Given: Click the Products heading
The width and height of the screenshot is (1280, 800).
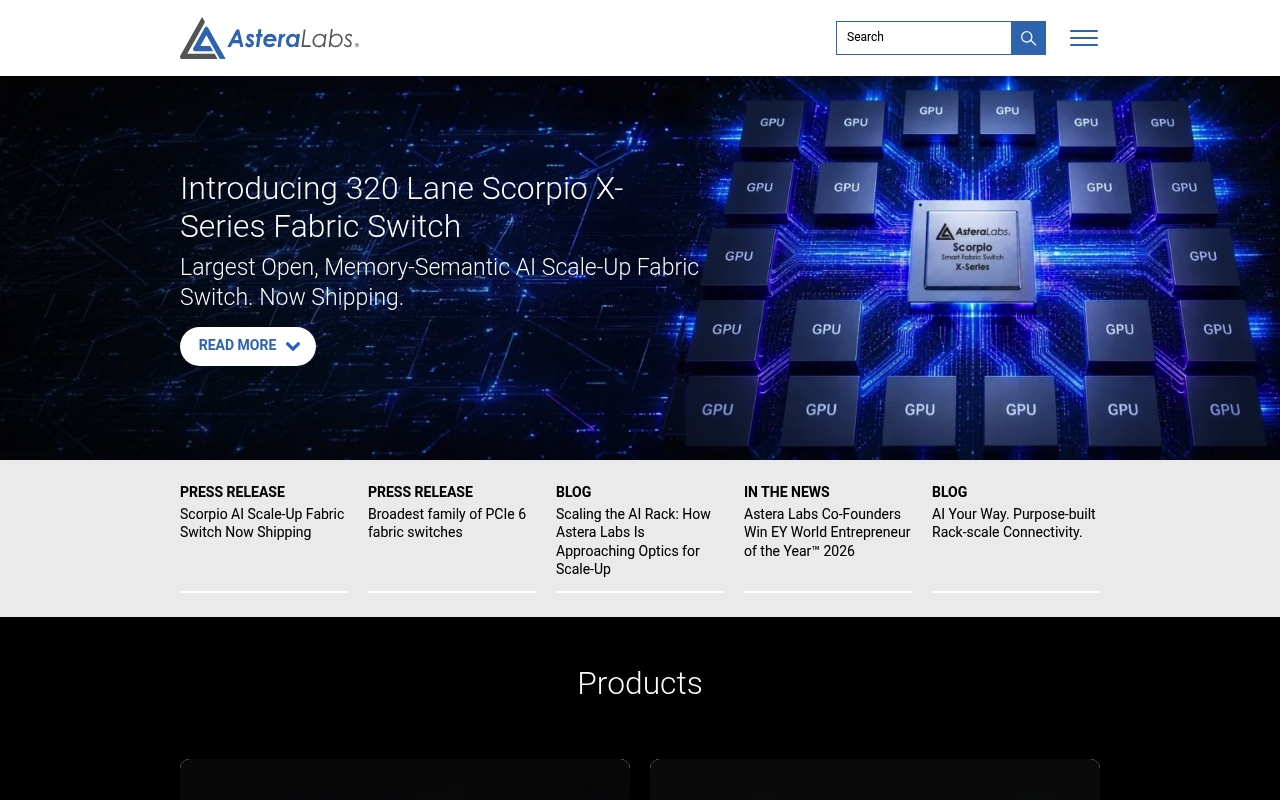Looking at the screenshot, I should tap(640, 683).
